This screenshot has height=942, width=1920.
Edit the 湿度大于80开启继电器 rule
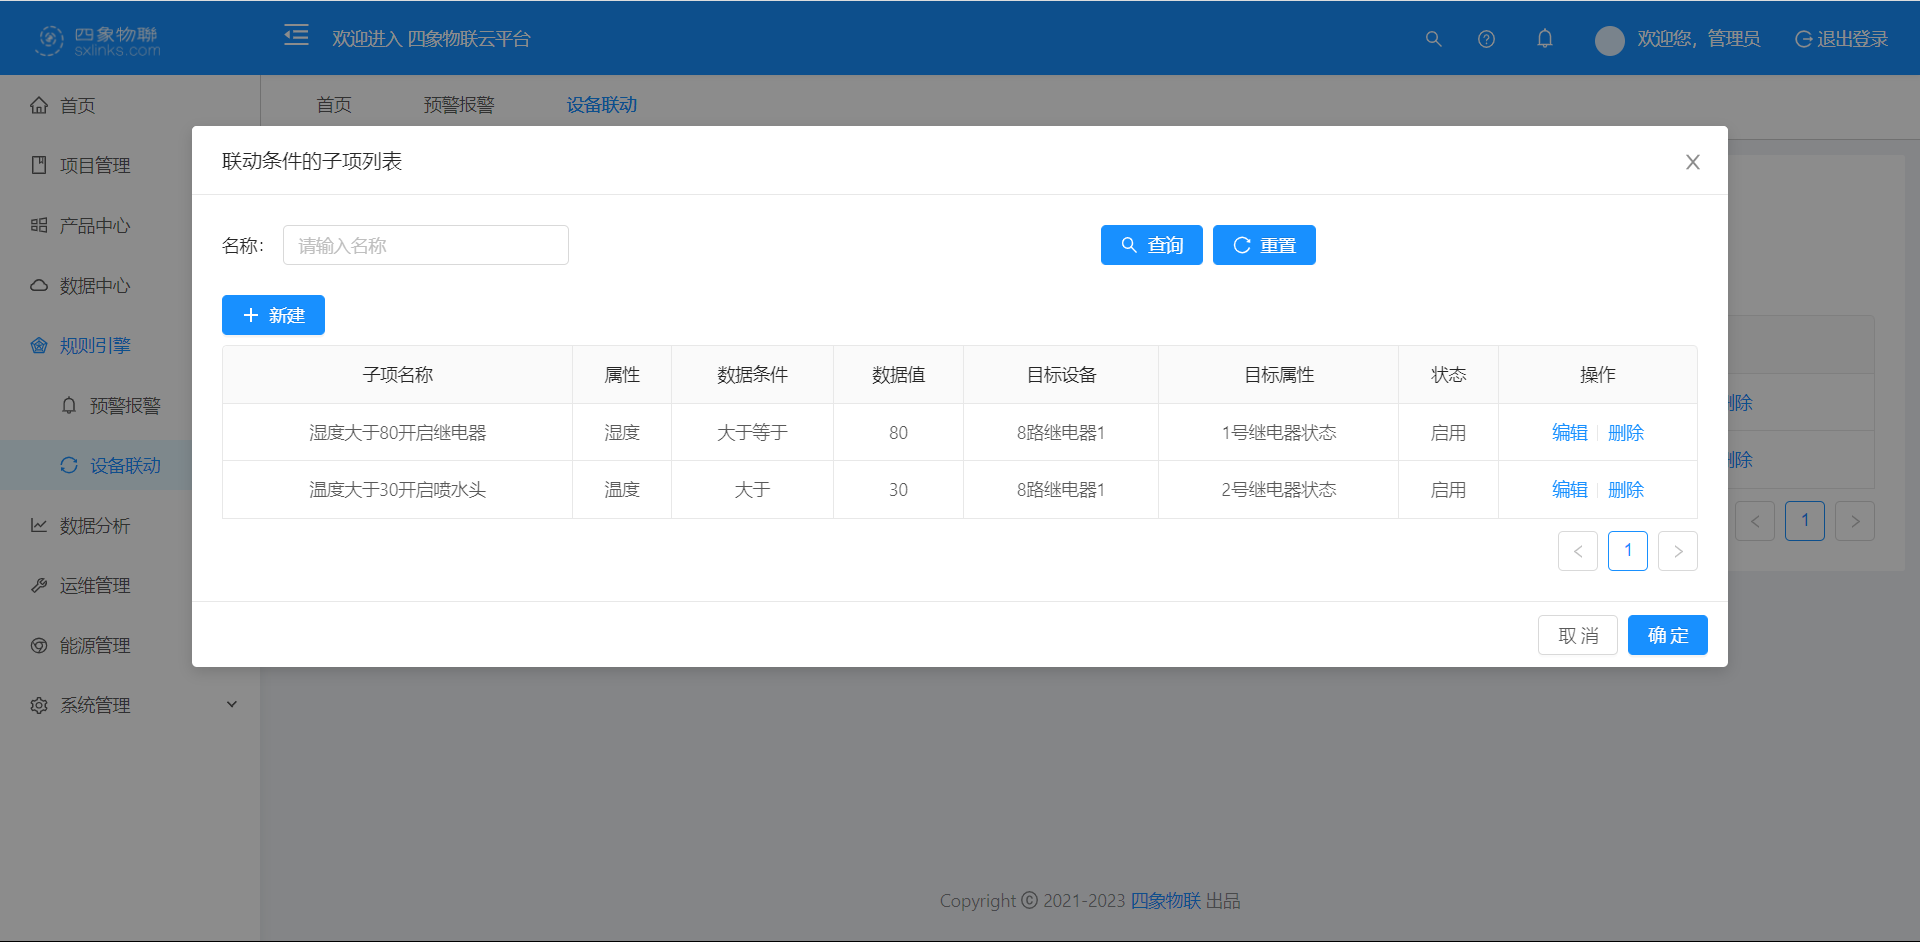(1568, 432)
